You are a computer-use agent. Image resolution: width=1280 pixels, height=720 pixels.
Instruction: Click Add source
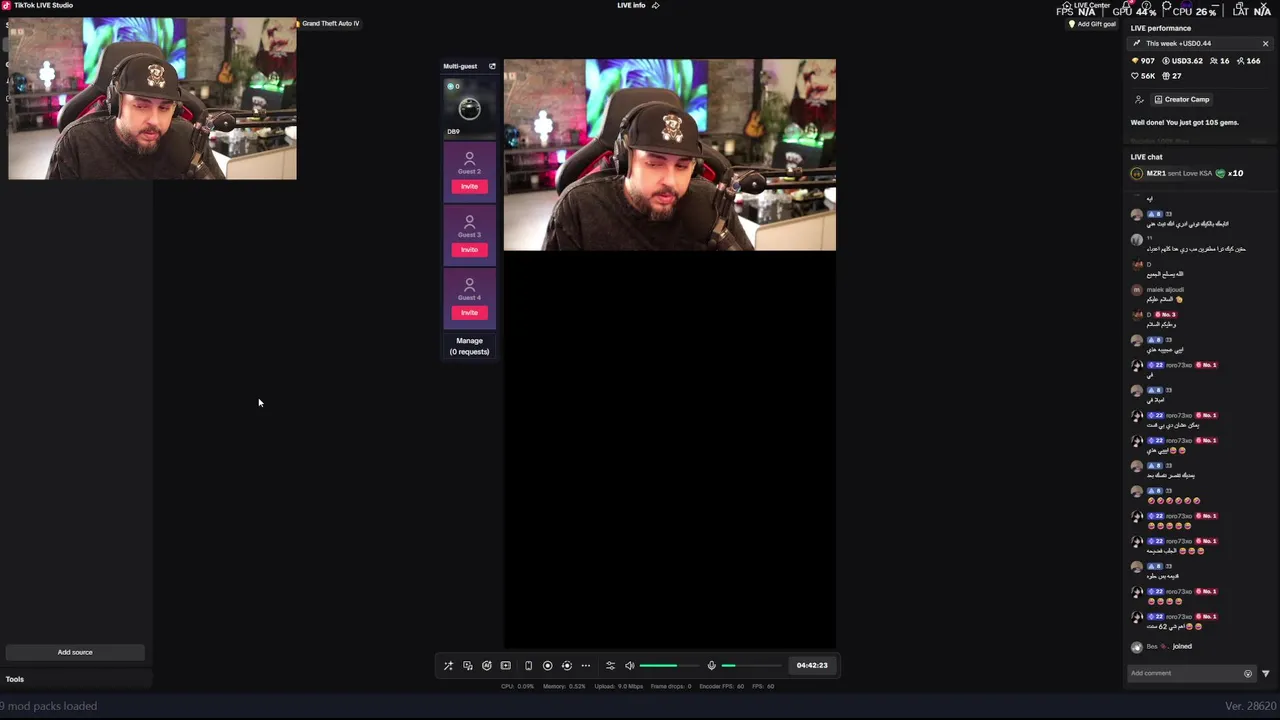click(x=75, y=652)
